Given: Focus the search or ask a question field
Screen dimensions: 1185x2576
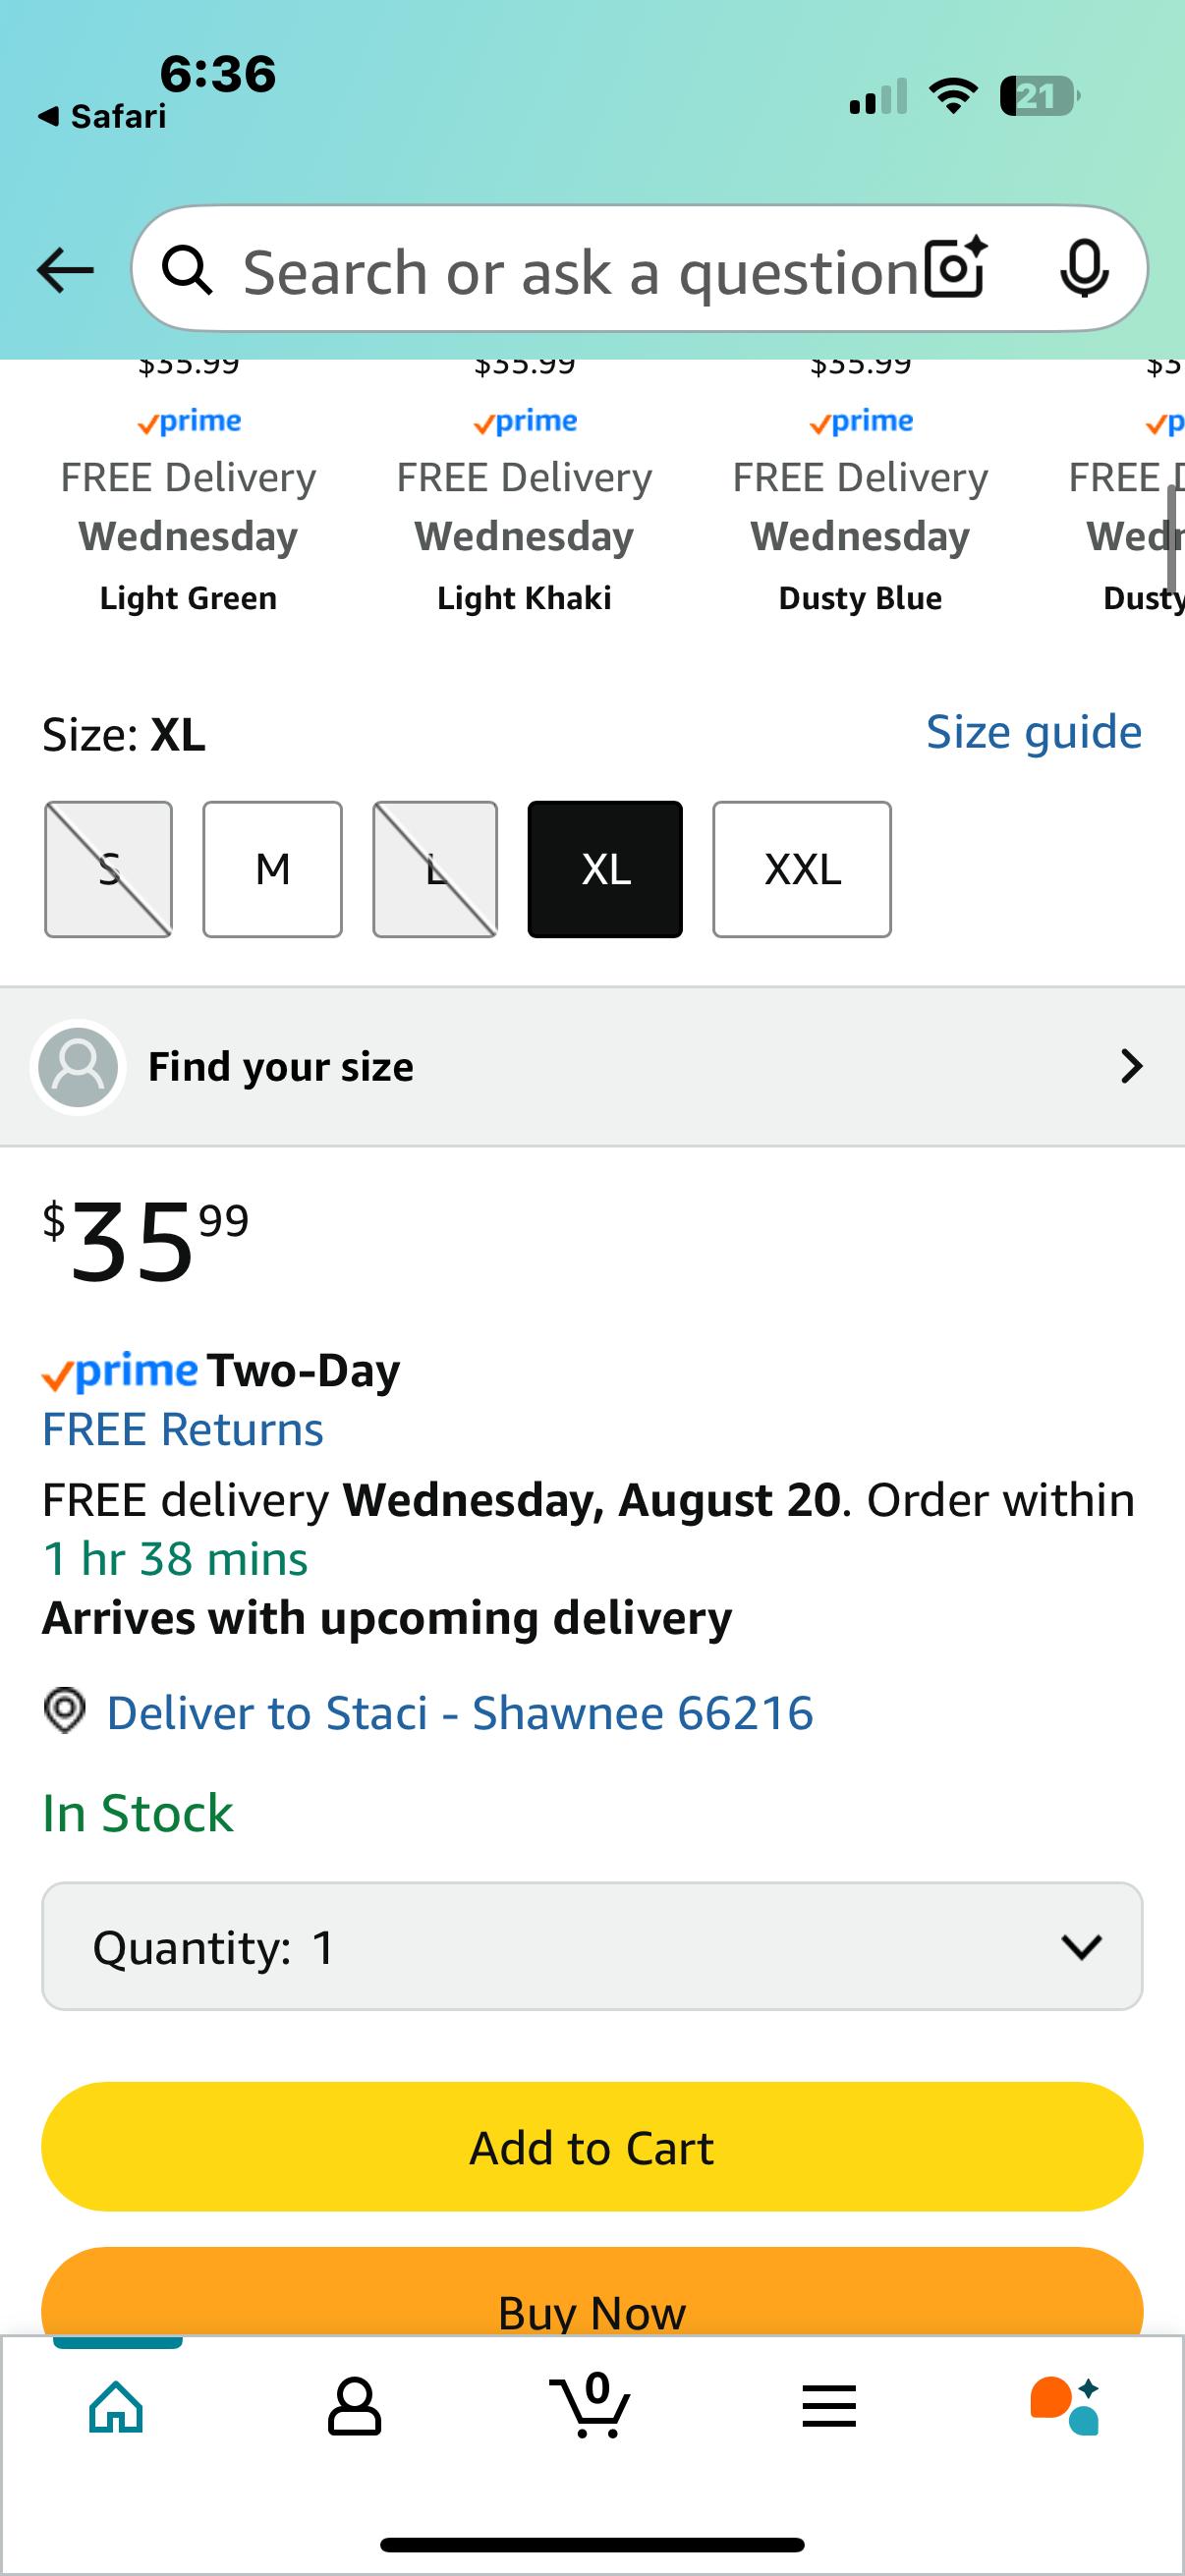Looking at the screenshot, I should [580, 272].
